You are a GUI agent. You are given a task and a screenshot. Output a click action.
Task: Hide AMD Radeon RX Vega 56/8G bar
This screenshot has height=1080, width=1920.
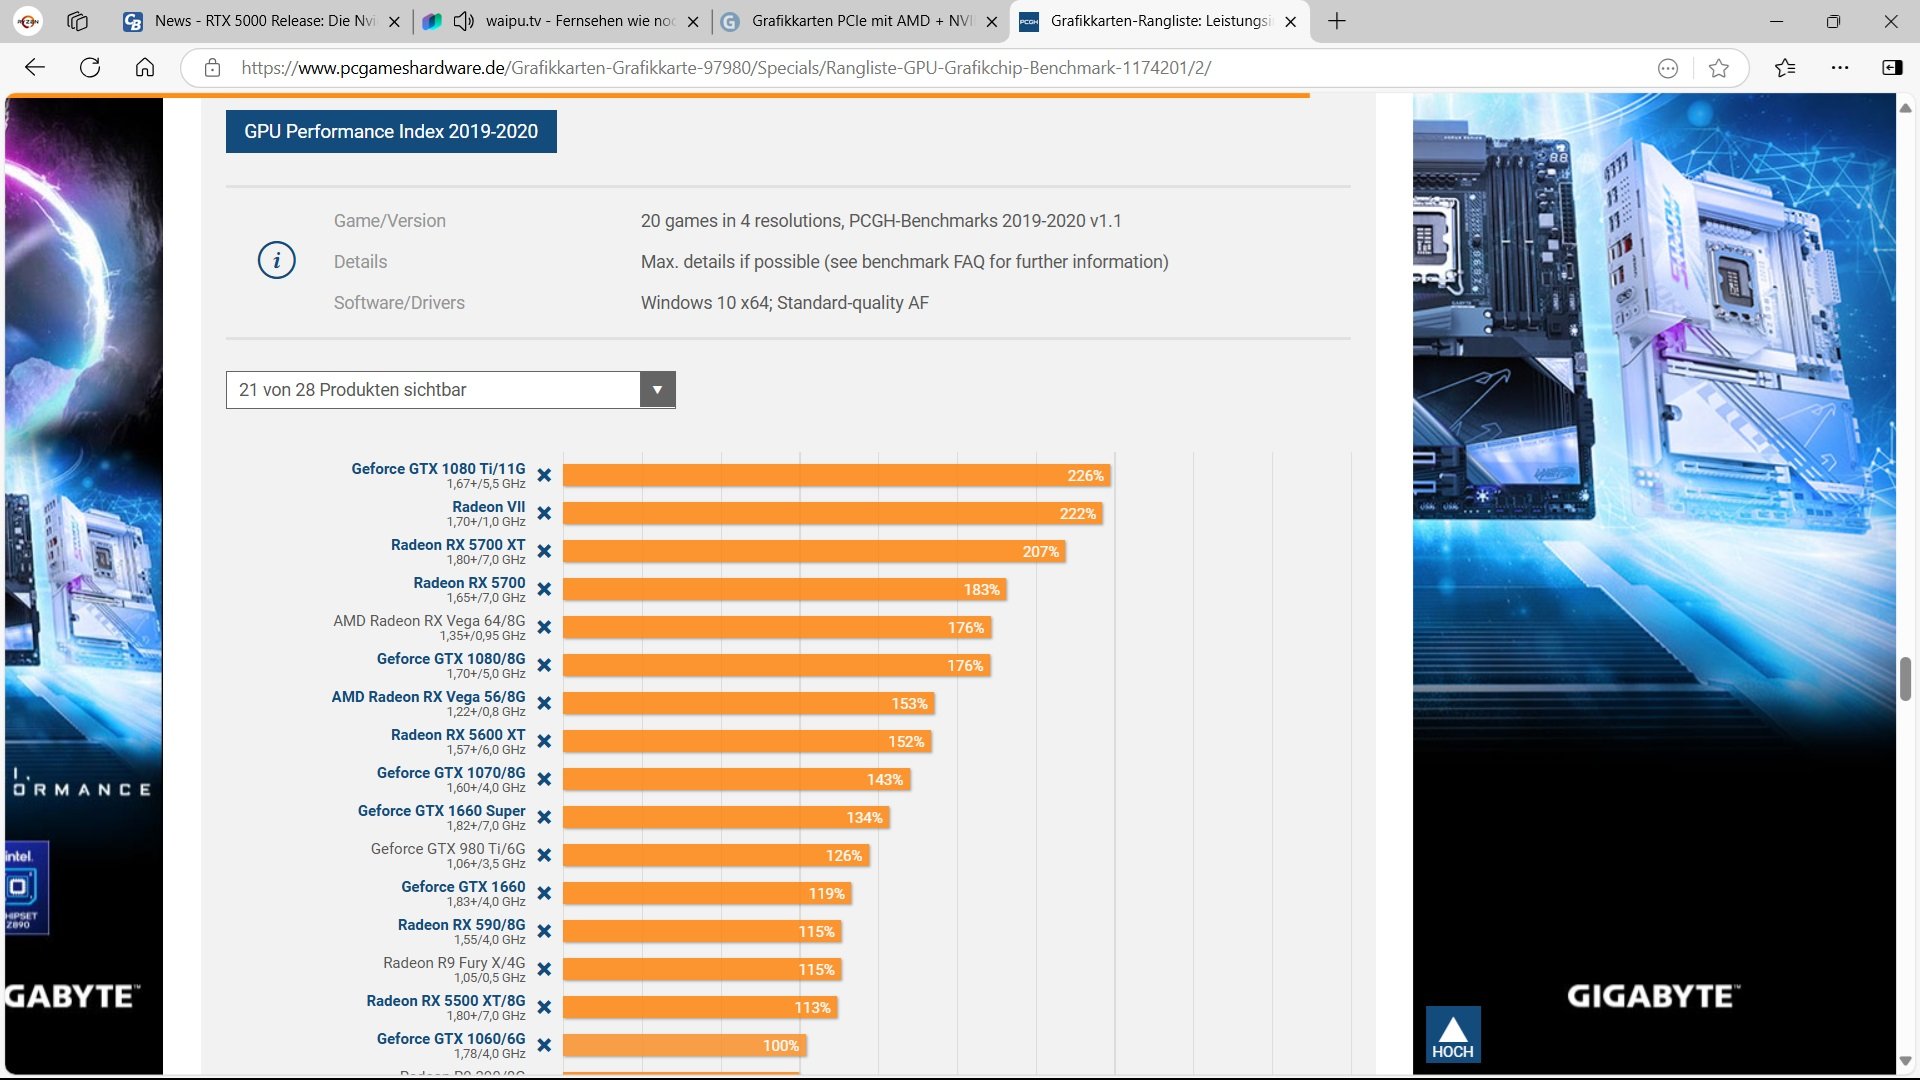544,704
